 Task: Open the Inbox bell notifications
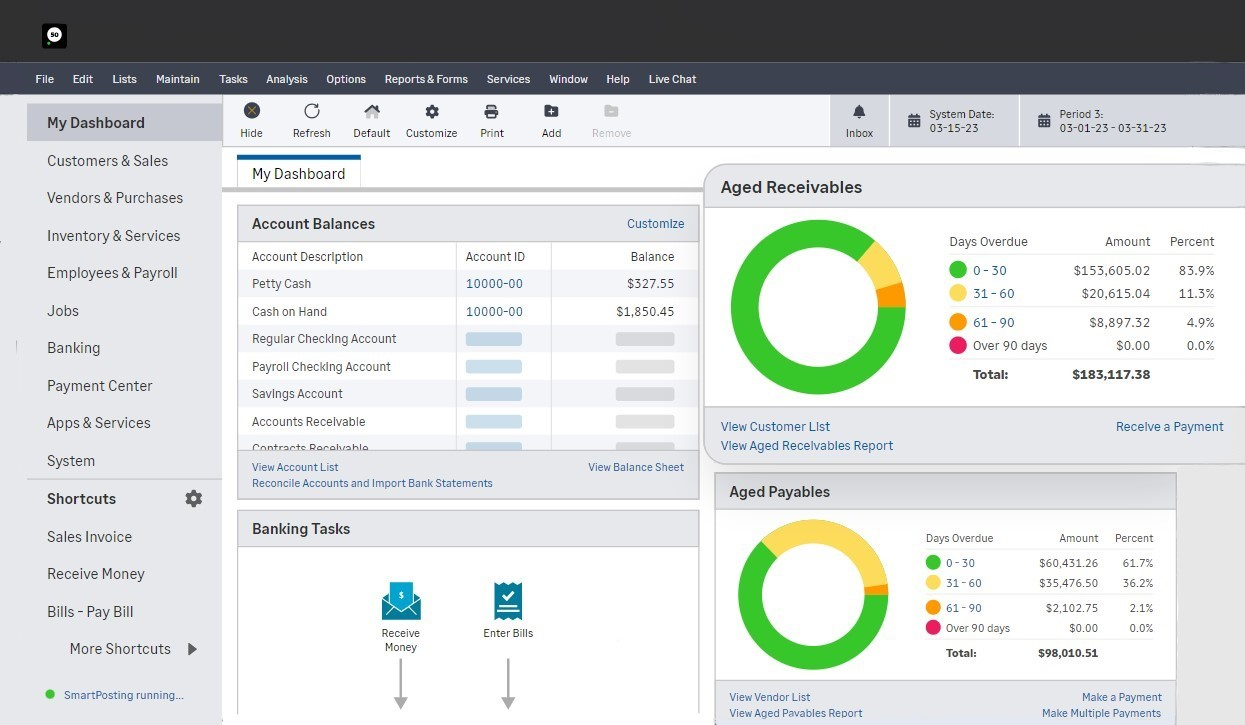859,112
